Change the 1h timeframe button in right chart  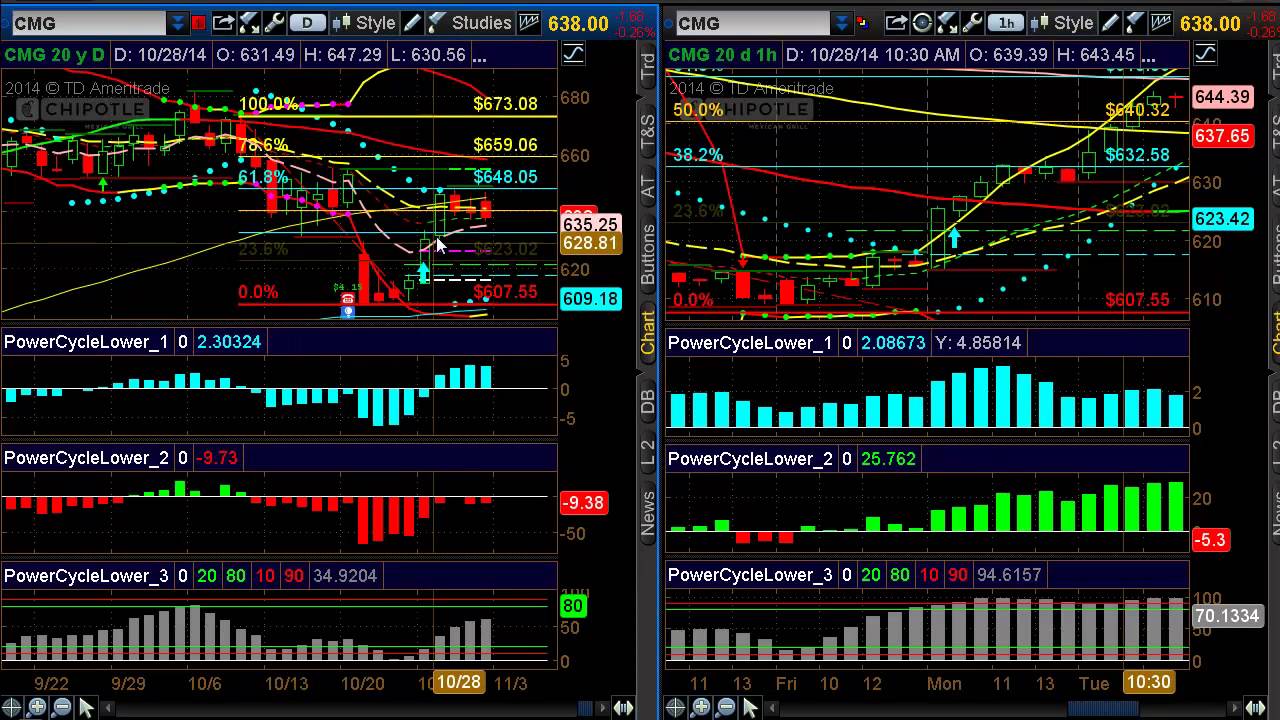click(x=1005, y=22)
